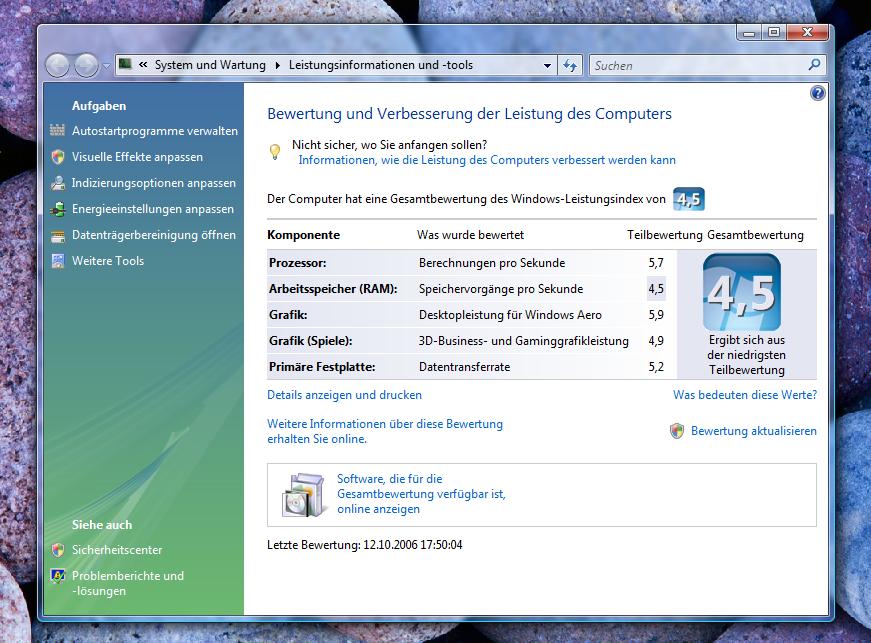This screenshot has height=643, width=871.
Task: Open Problemberichte und -lösungen
Action: [x=128, y=583]
